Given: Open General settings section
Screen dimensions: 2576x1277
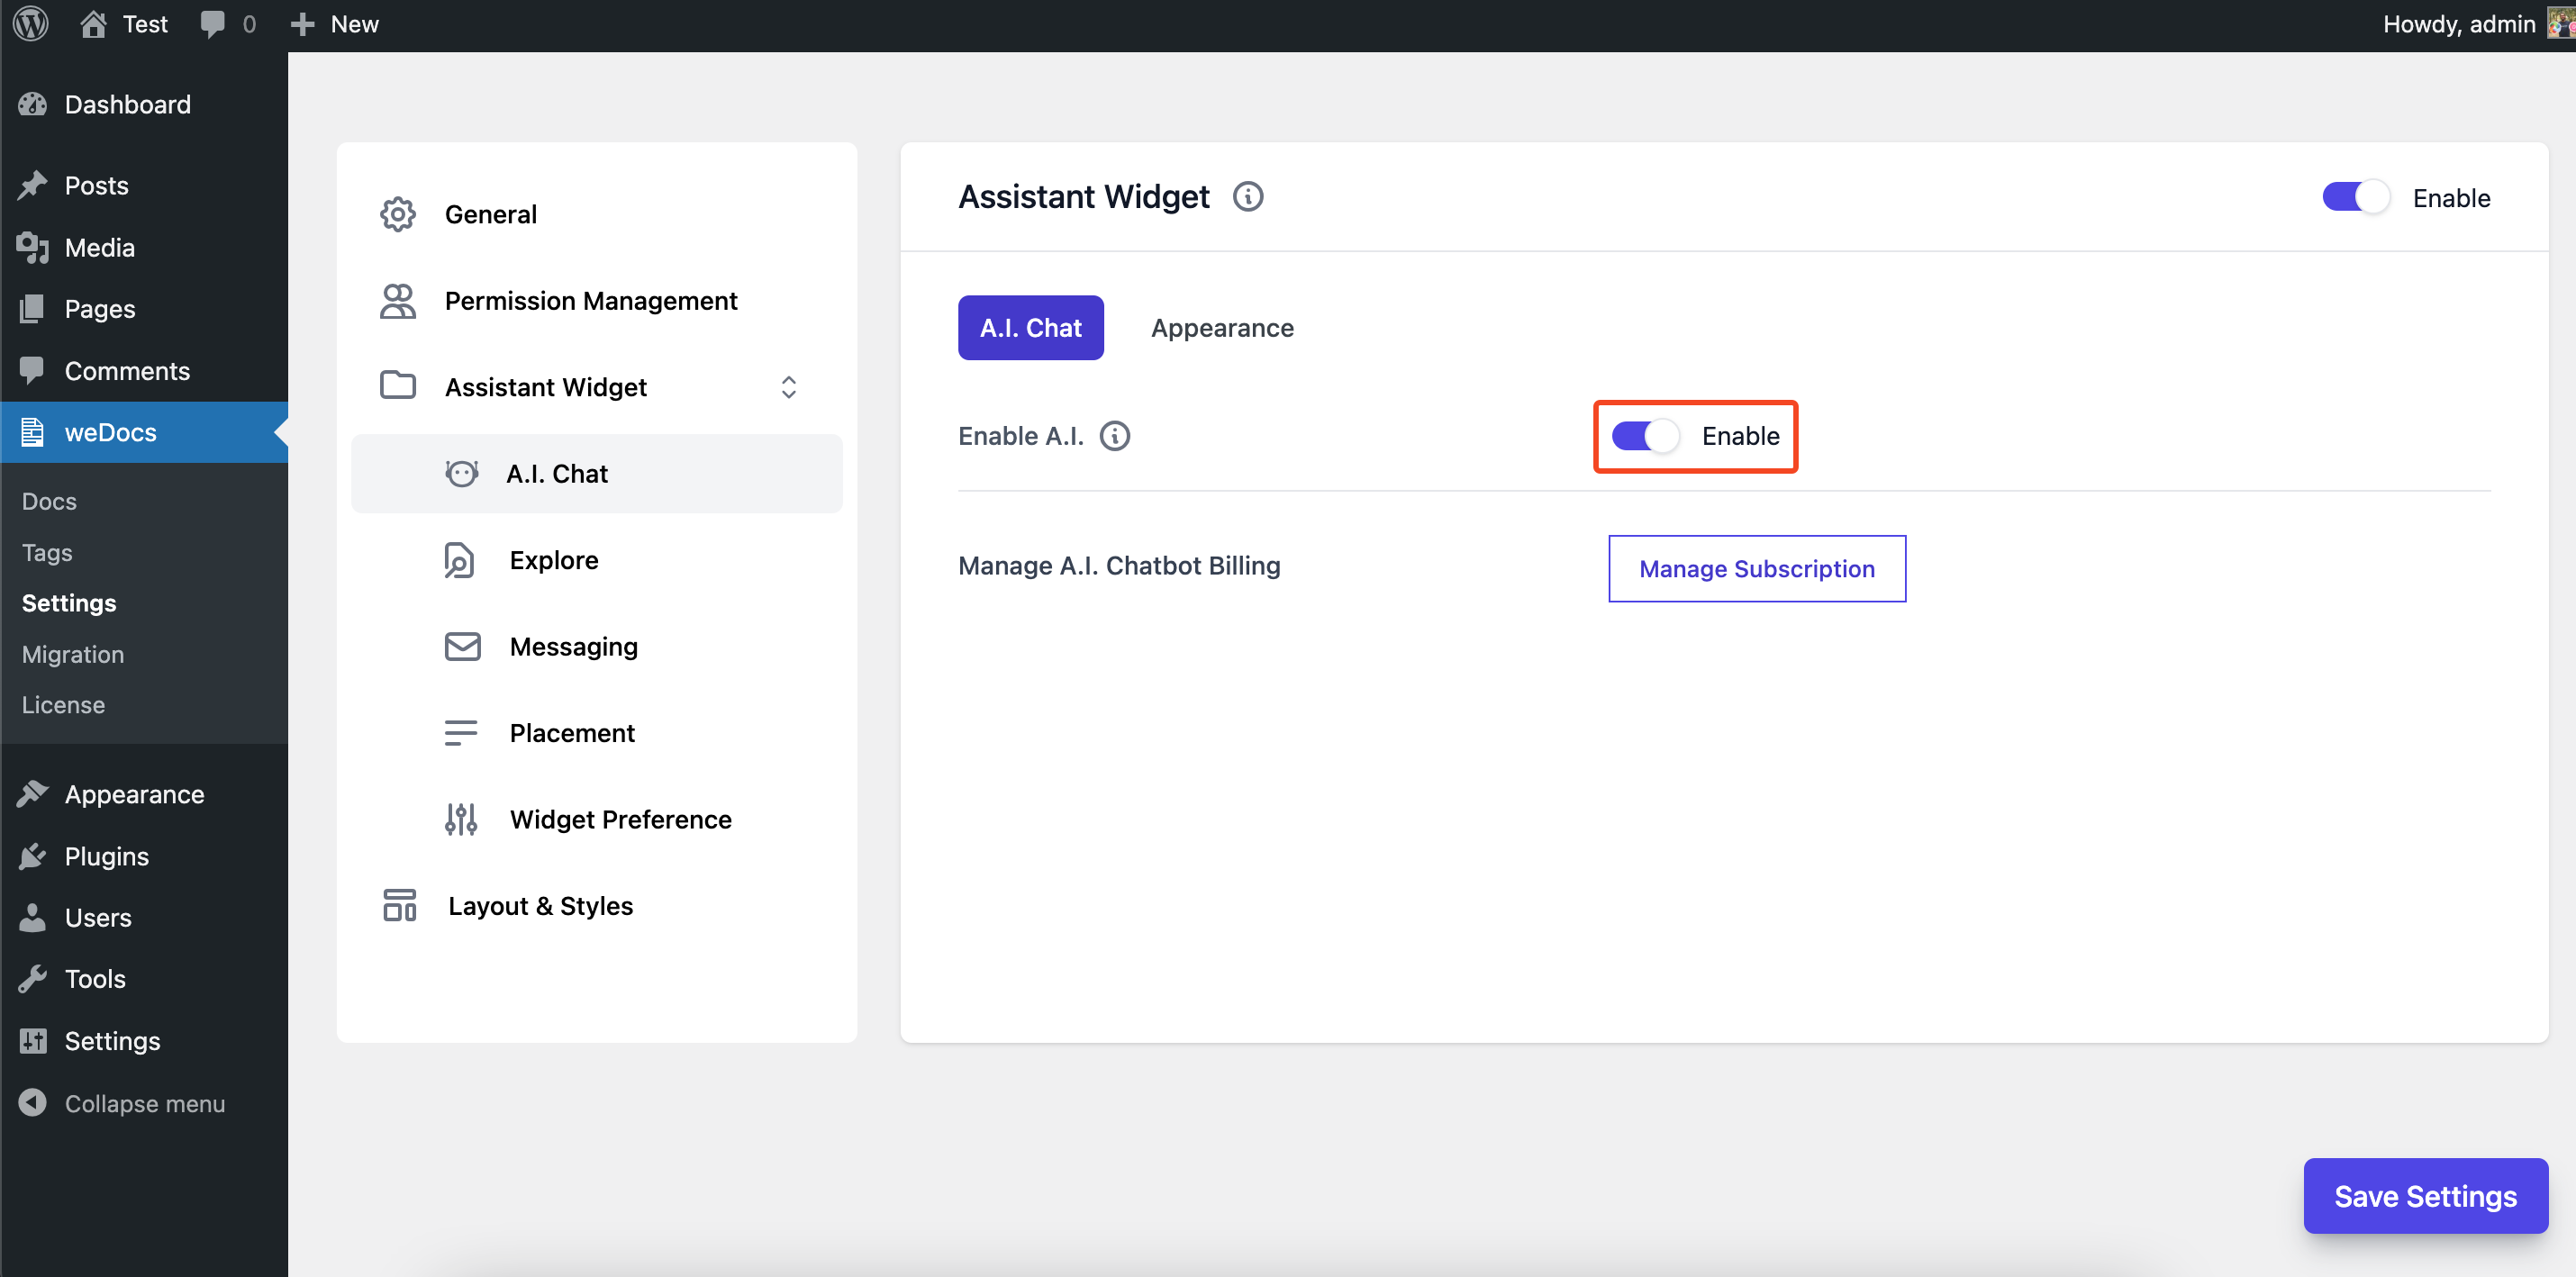Looking at the screenshot, I should (597, 214).
